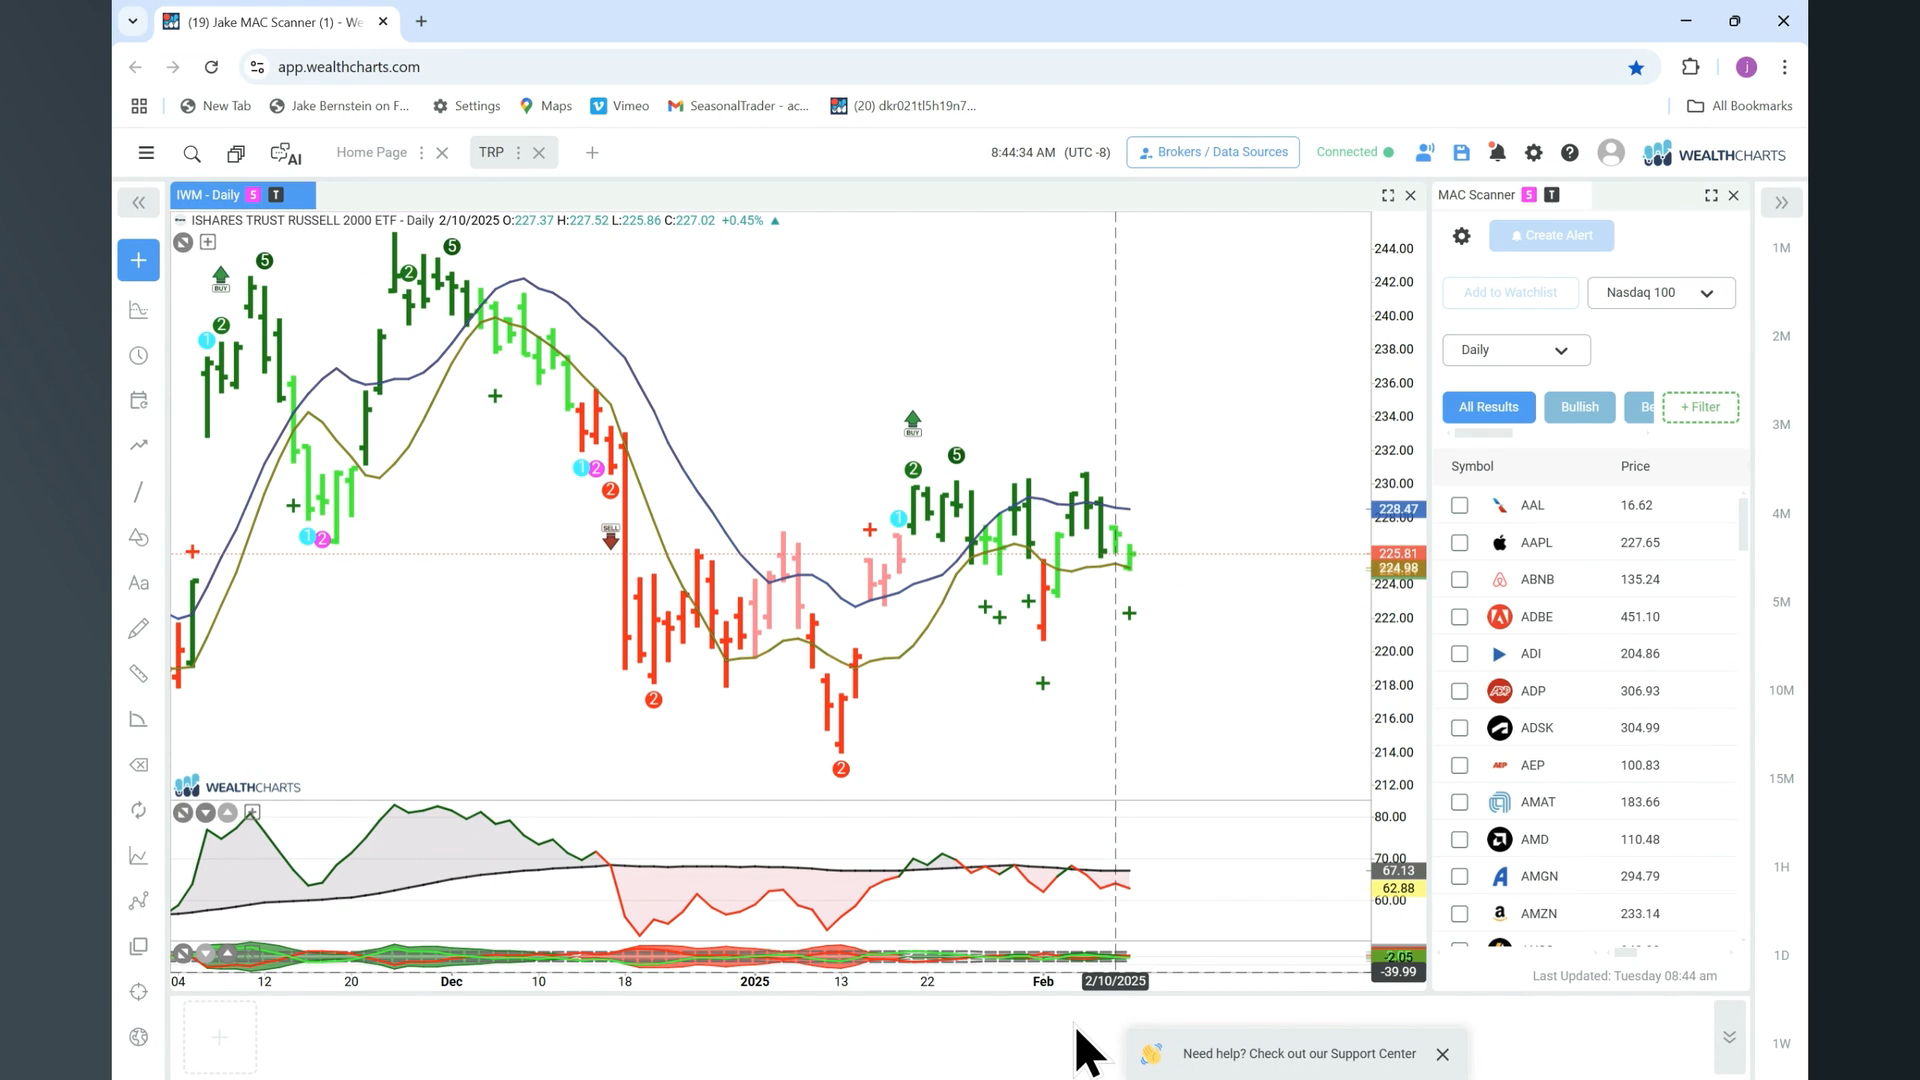Open alerts bell icon in header

[x=1497, y=152]
